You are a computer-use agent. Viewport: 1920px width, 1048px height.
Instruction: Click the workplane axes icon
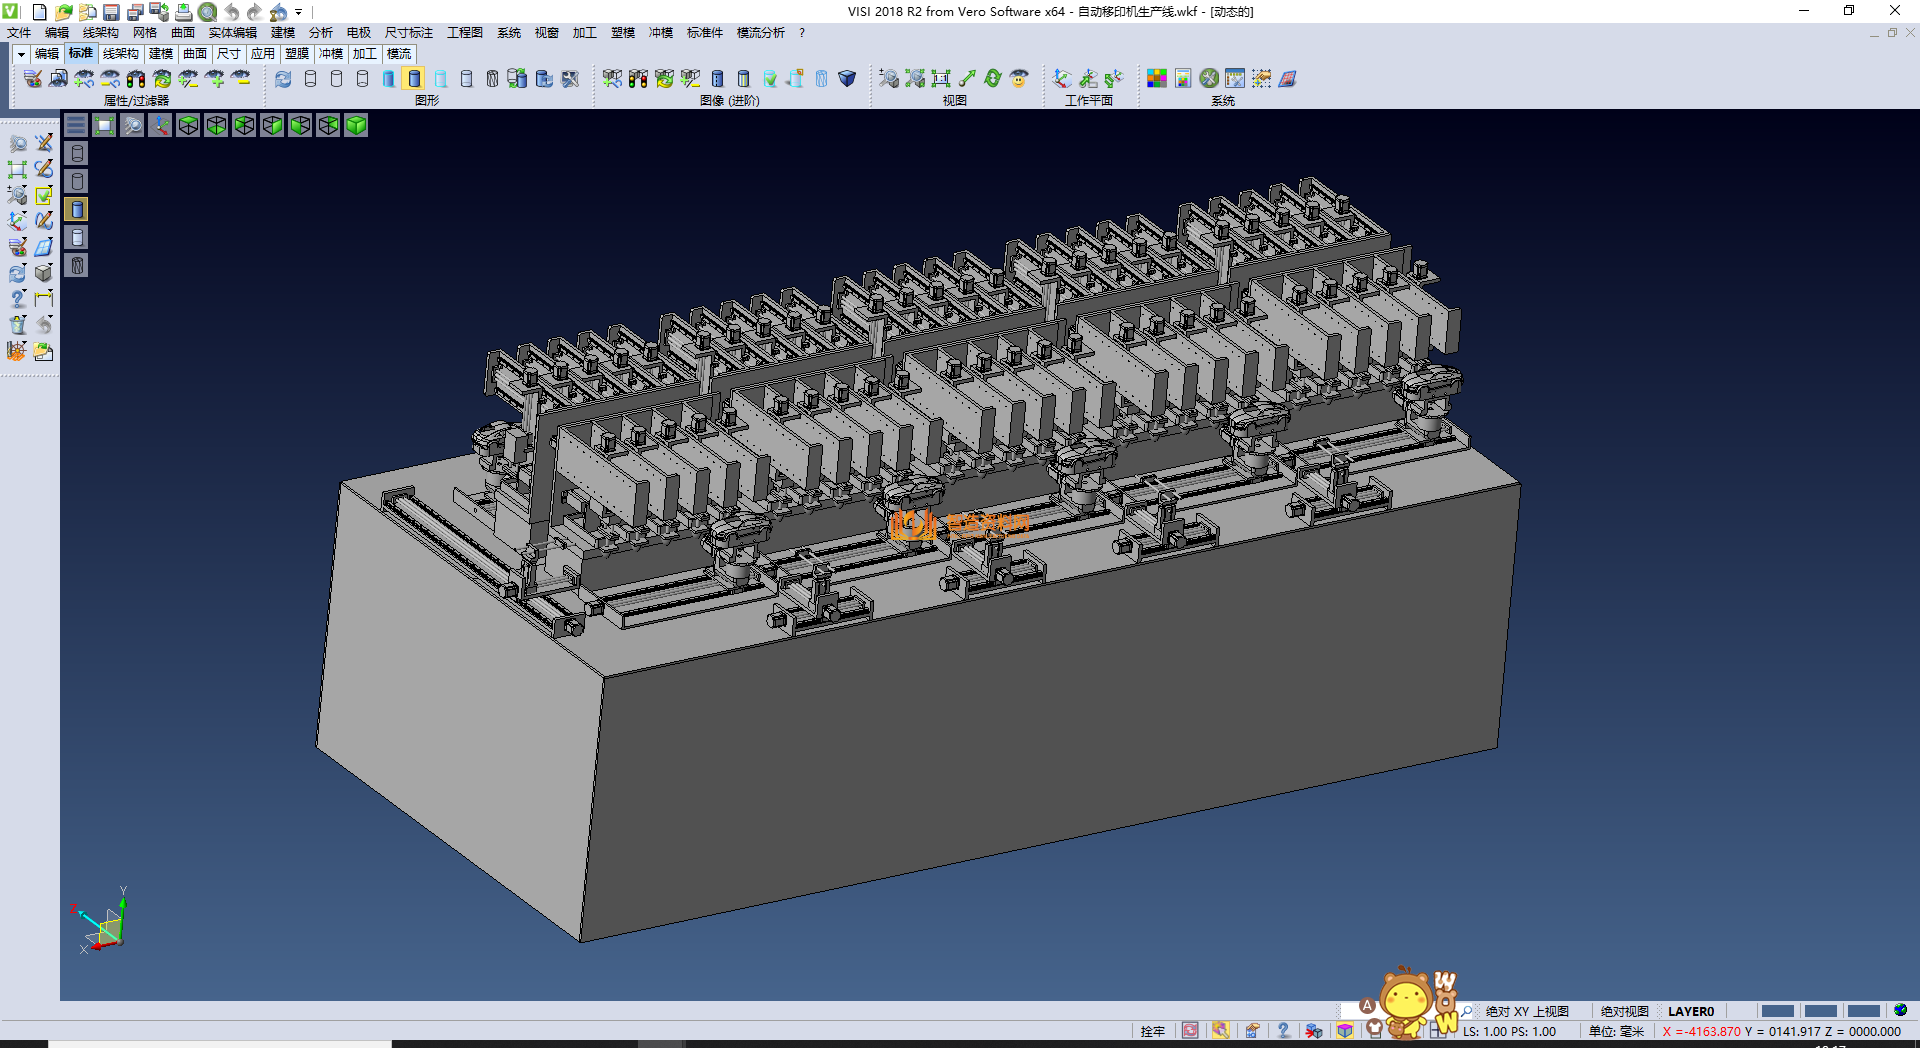click(x=1062, y=79)
